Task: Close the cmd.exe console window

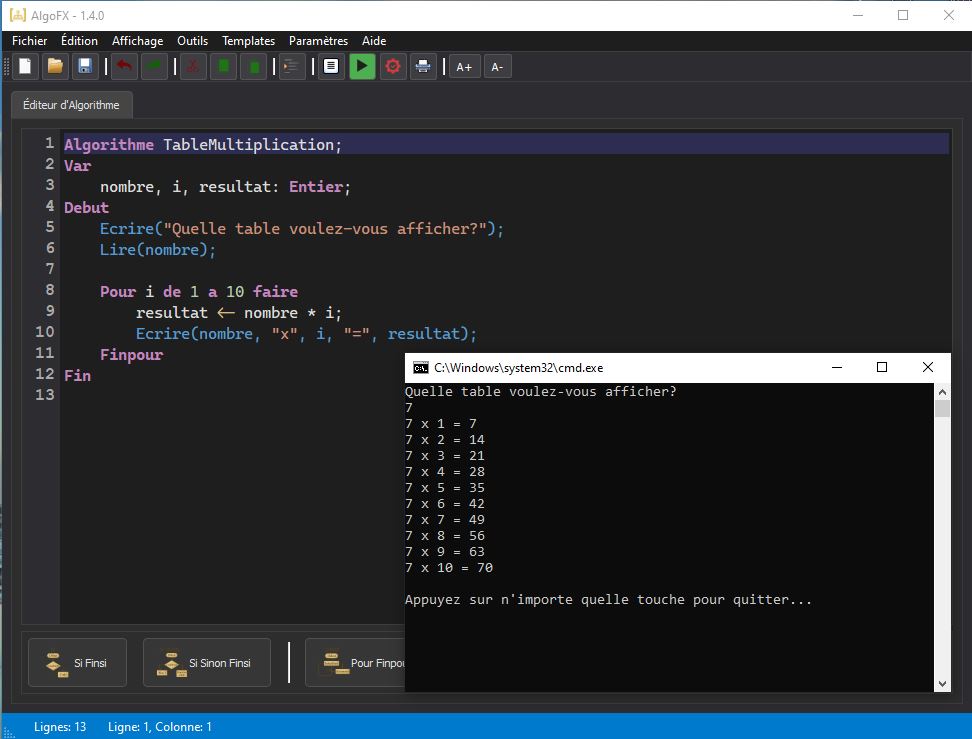Action: pos(927,368)
